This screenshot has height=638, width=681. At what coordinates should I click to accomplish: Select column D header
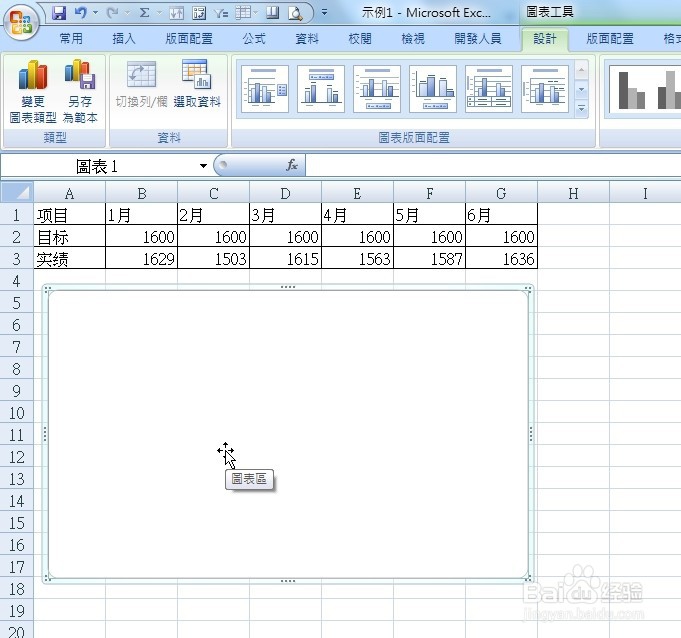click(285, 193)
